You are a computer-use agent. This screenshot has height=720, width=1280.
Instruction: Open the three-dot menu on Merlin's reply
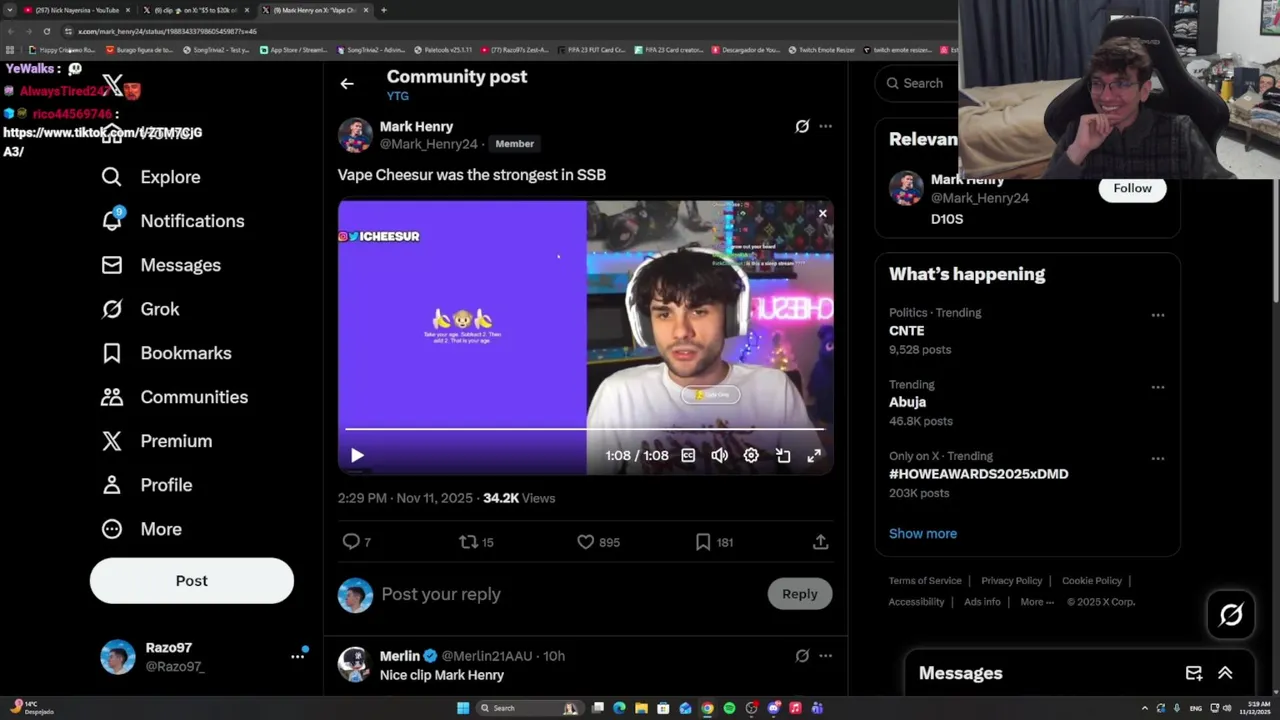(x=825, y=656)
